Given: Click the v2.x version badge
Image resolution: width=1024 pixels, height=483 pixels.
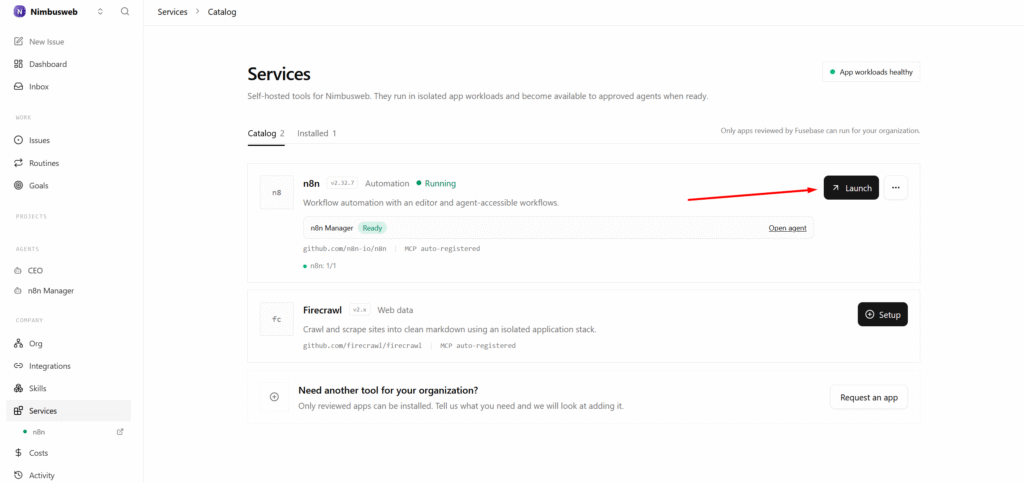Looking at the screenshot, I should click(360, 310).
